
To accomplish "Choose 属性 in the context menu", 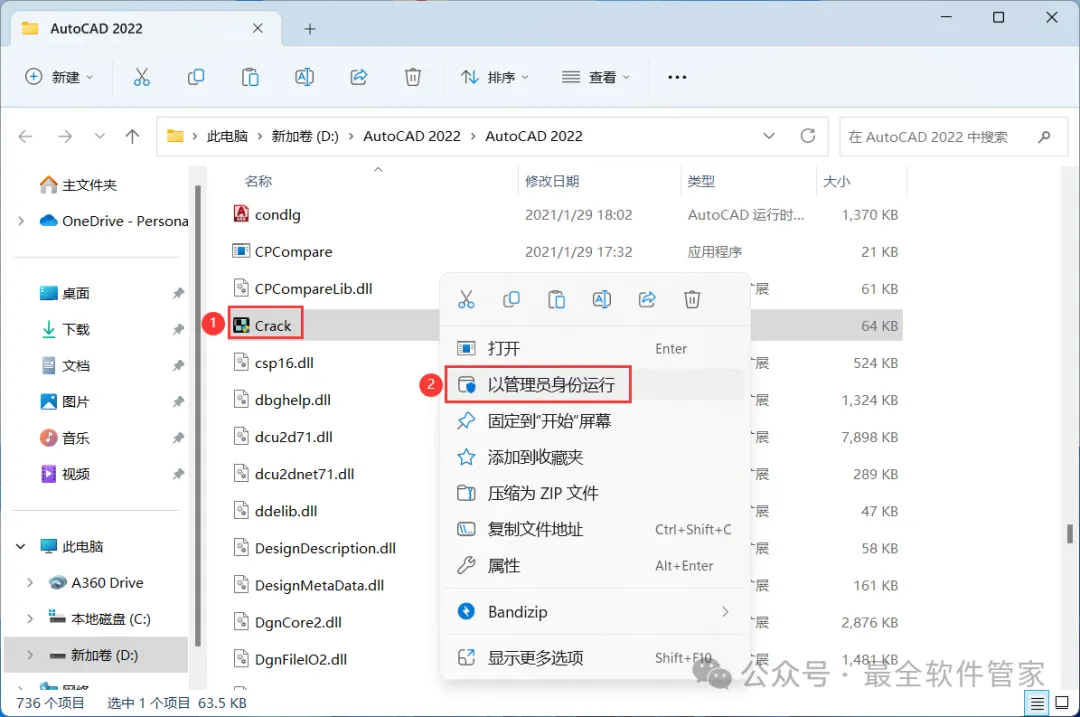I will 594,565.
